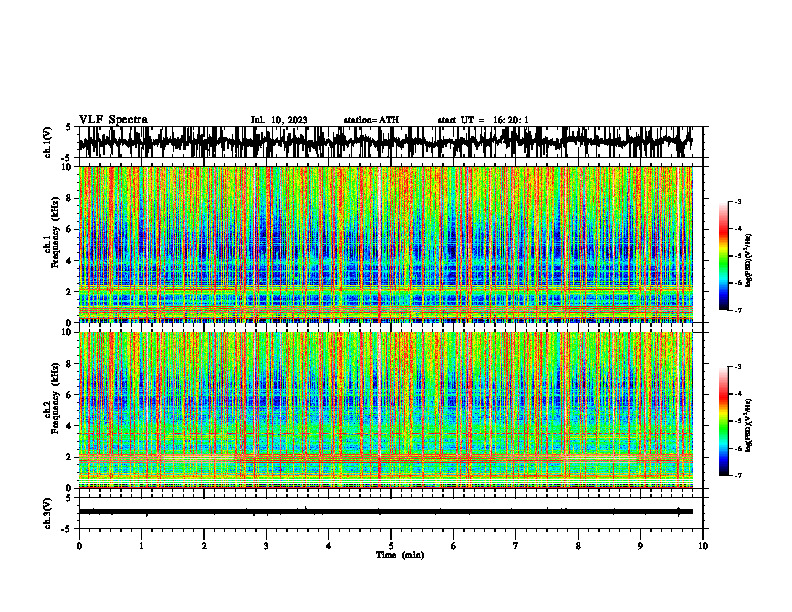The image size is (792, 612).
Task: Click time axis tick label "4"
Action: click(329, 546)
